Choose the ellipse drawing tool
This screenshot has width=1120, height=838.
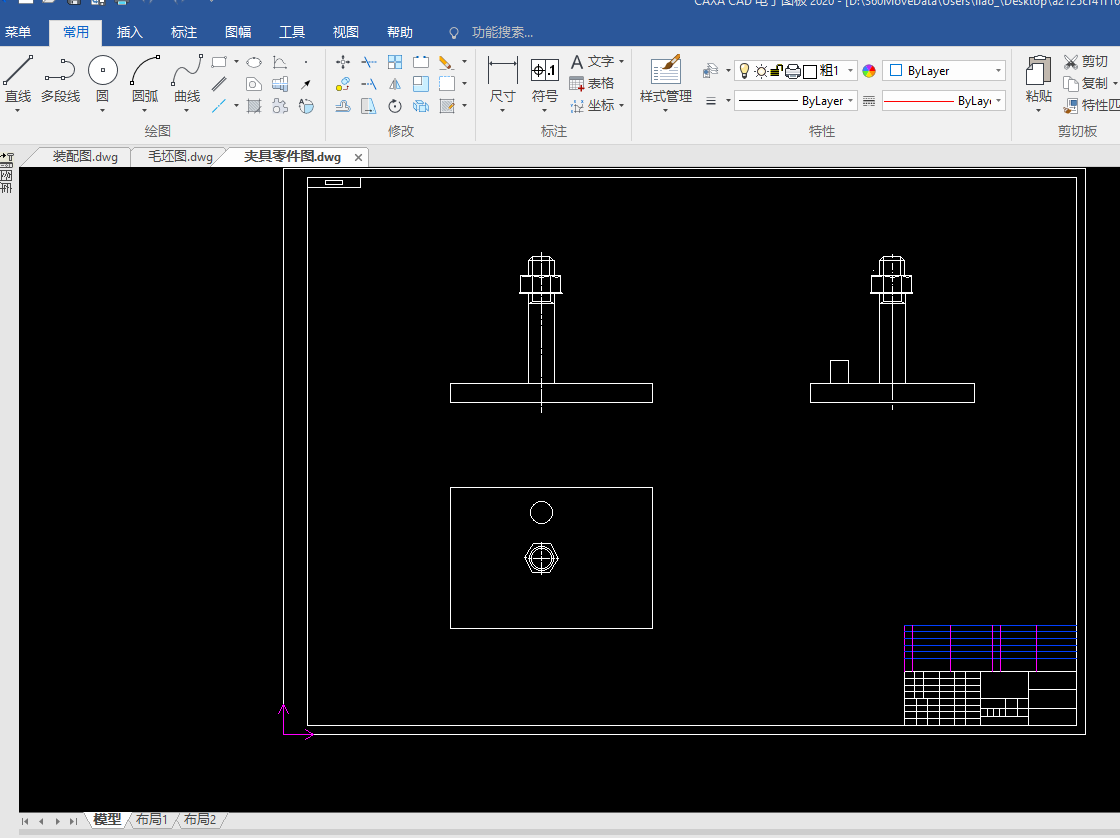click(254, 62)
